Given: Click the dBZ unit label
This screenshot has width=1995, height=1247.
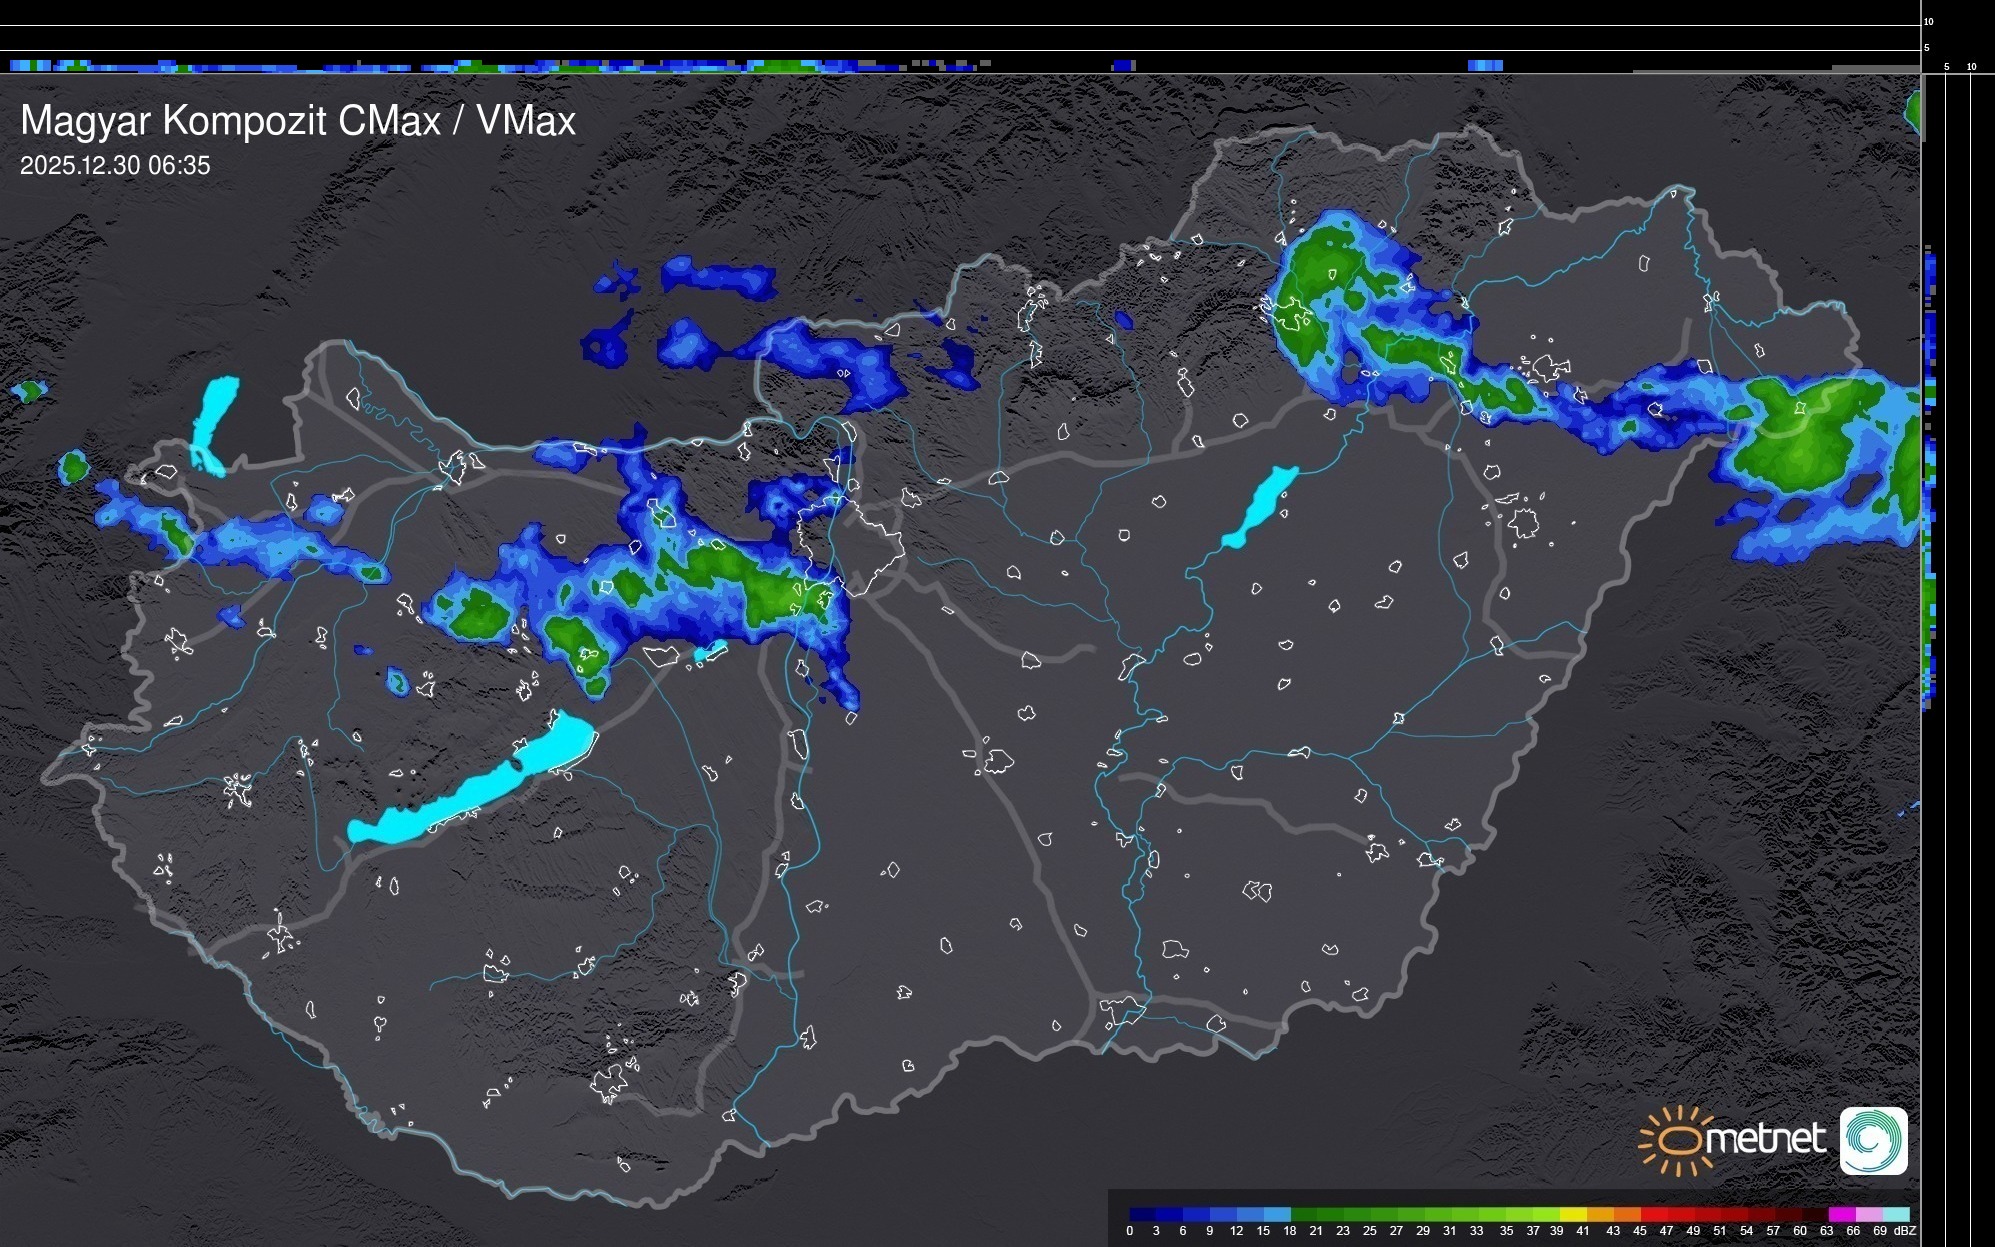Looking at the screenshot, I should coord(1905,1231).
